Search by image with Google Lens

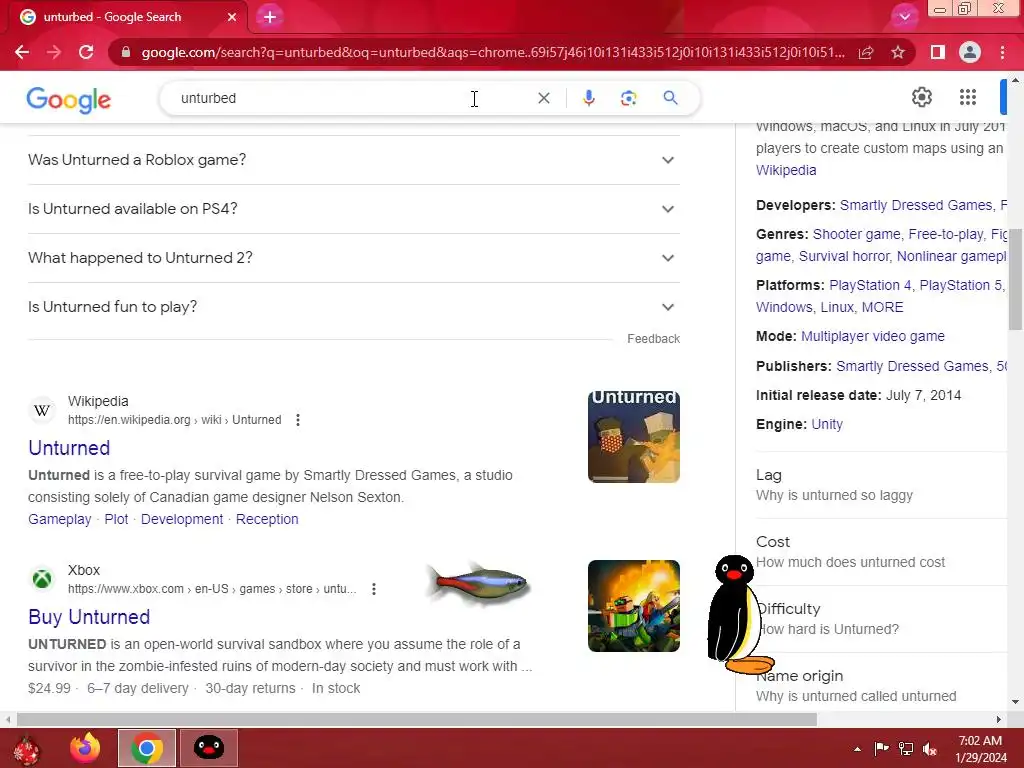[x=628, y=98]
